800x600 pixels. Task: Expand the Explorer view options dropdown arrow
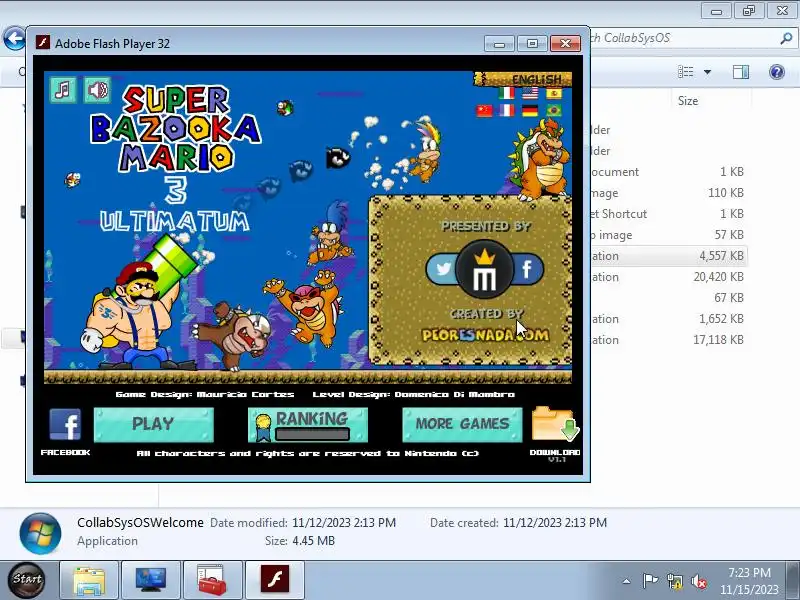[708, 72]
